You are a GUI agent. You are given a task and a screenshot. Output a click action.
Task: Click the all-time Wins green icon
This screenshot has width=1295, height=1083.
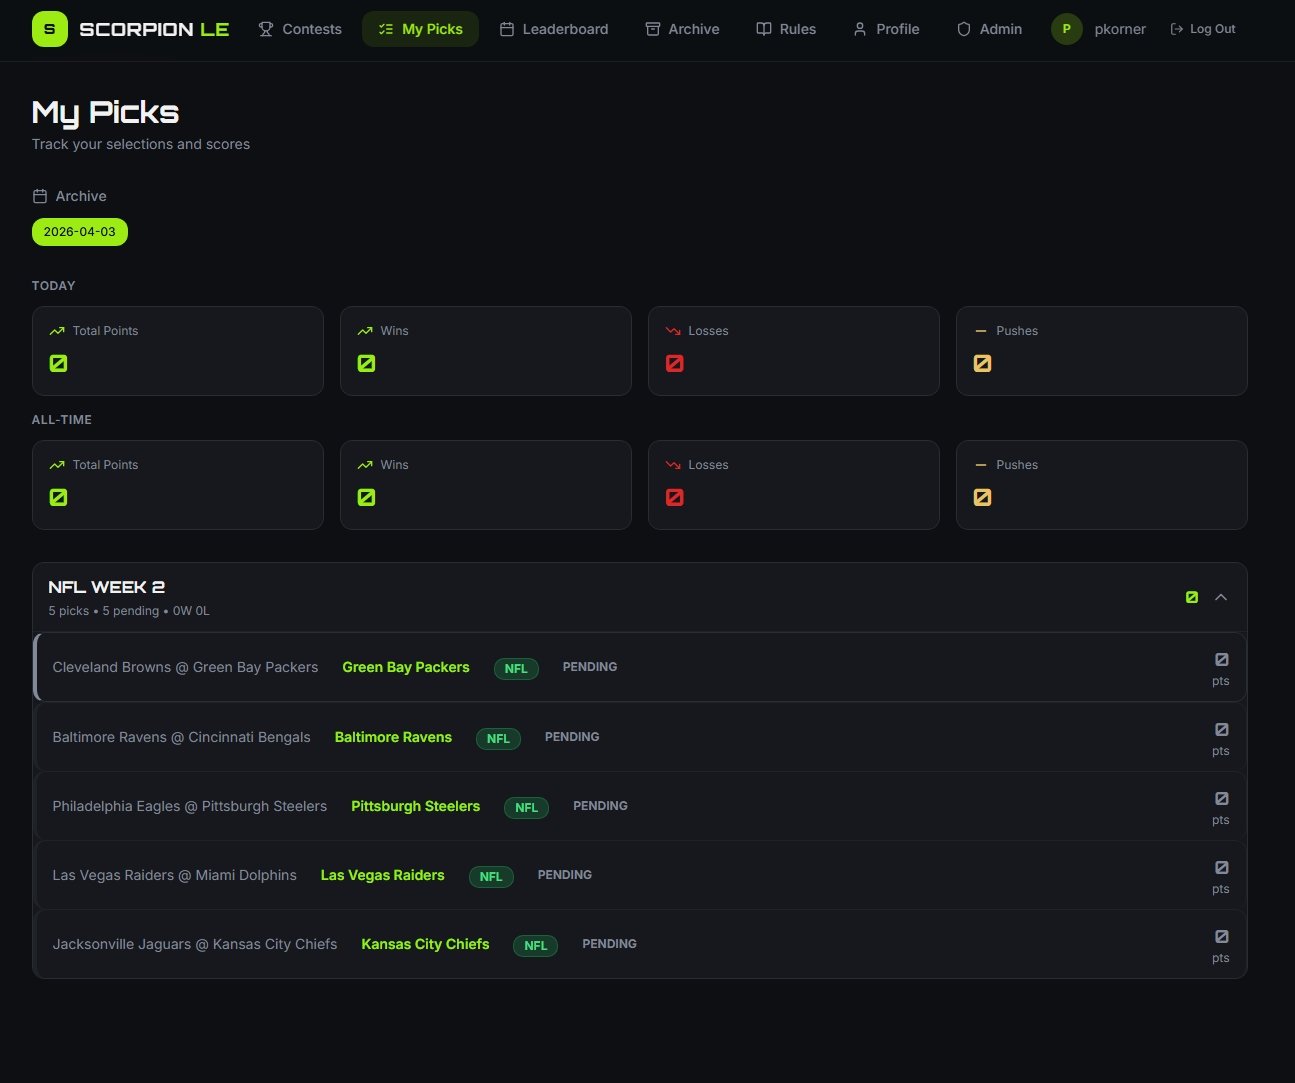[x=367, y=497]
